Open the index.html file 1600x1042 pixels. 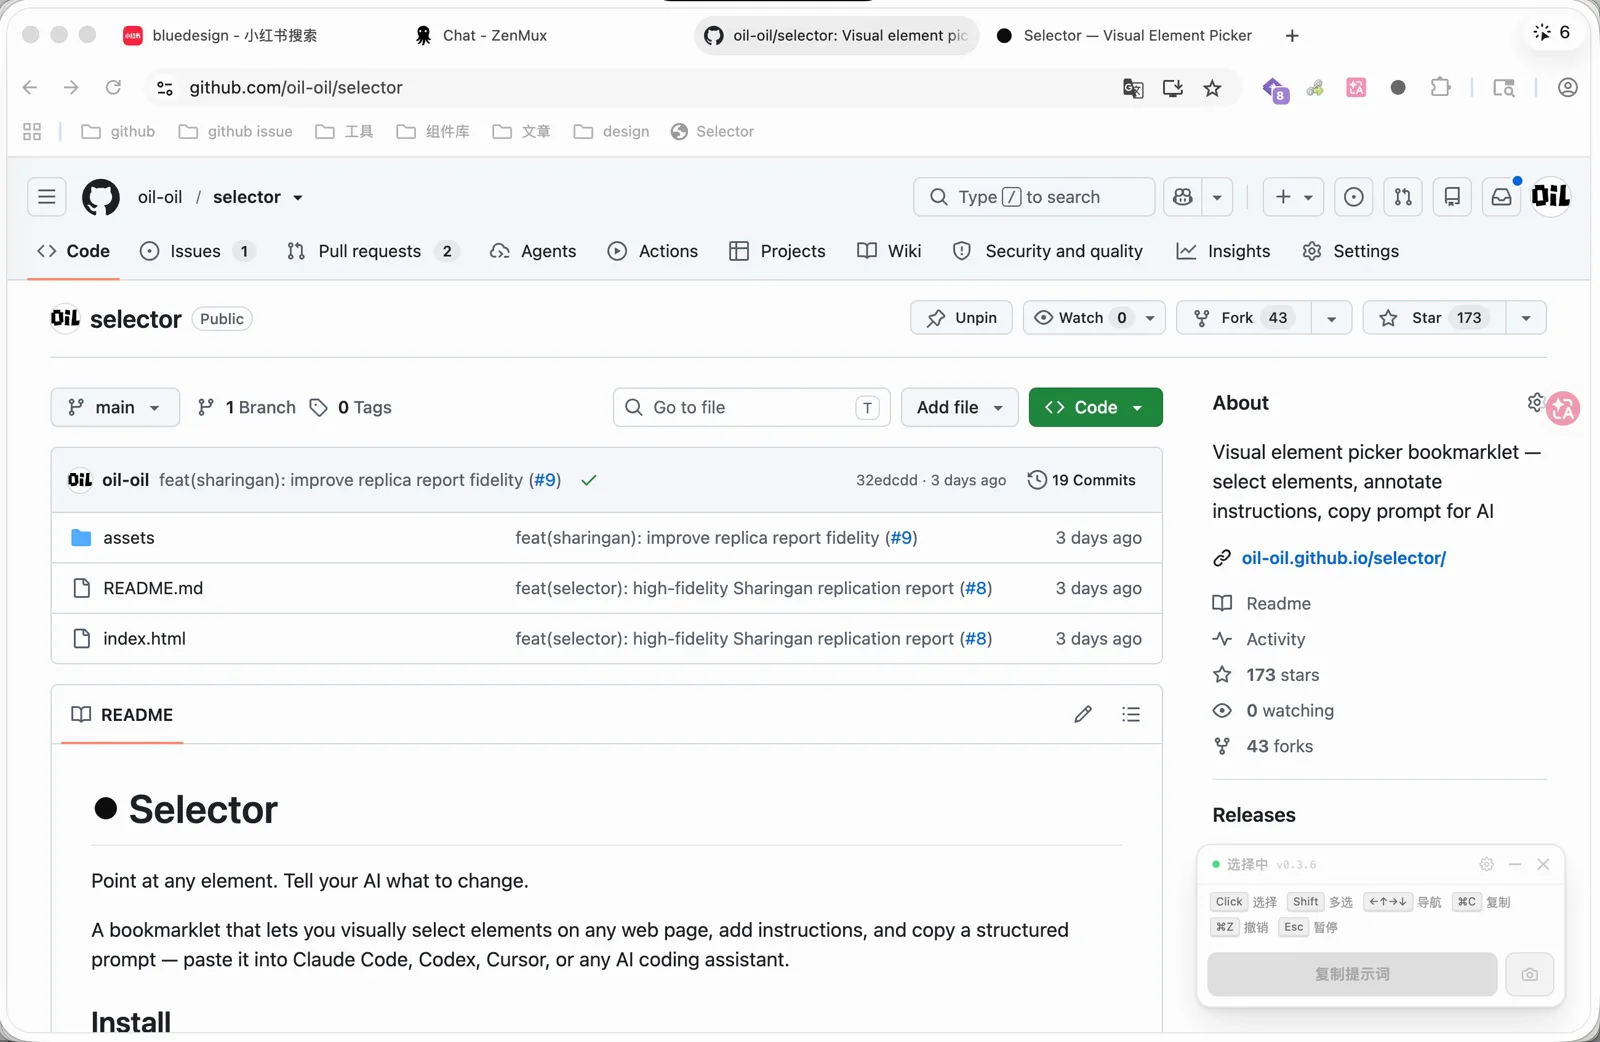(144, 639)
